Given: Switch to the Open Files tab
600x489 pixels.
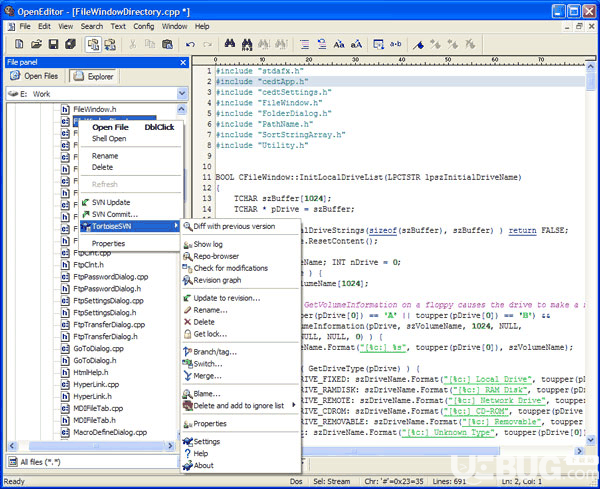Looking at the screenshot, I should click(34, 76).
